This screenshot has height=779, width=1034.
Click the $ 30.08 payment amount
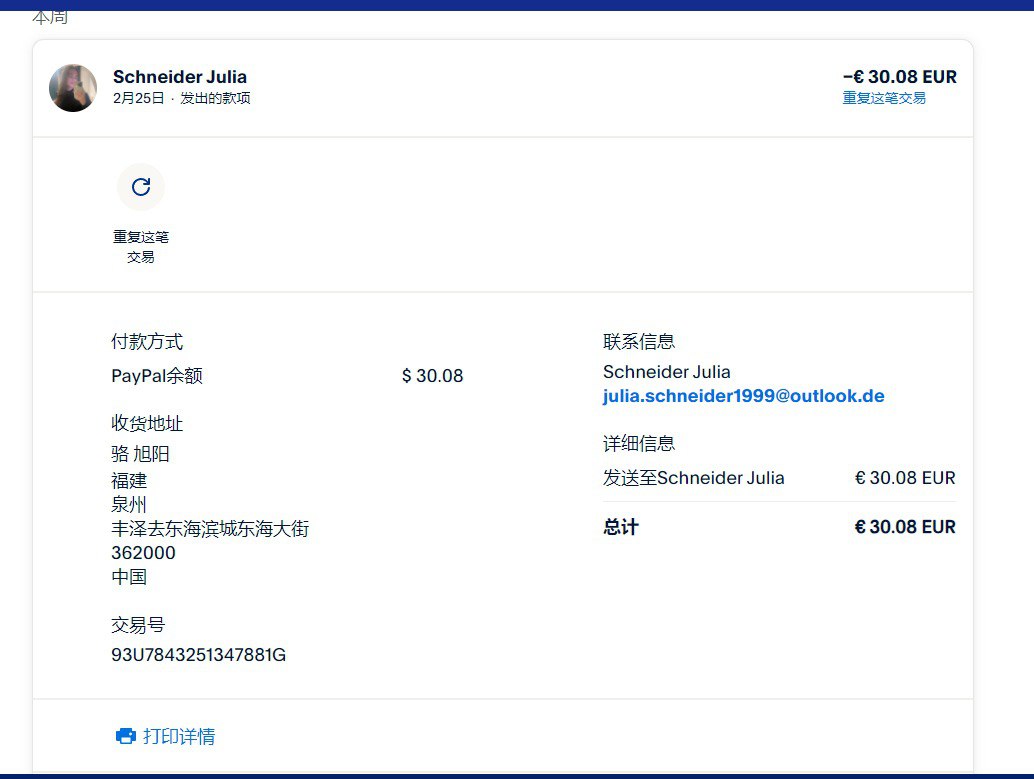(432, 376)
